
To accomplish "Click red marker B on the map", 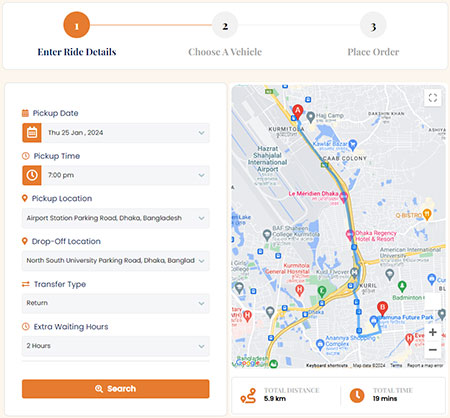I will tap(382, 308).
